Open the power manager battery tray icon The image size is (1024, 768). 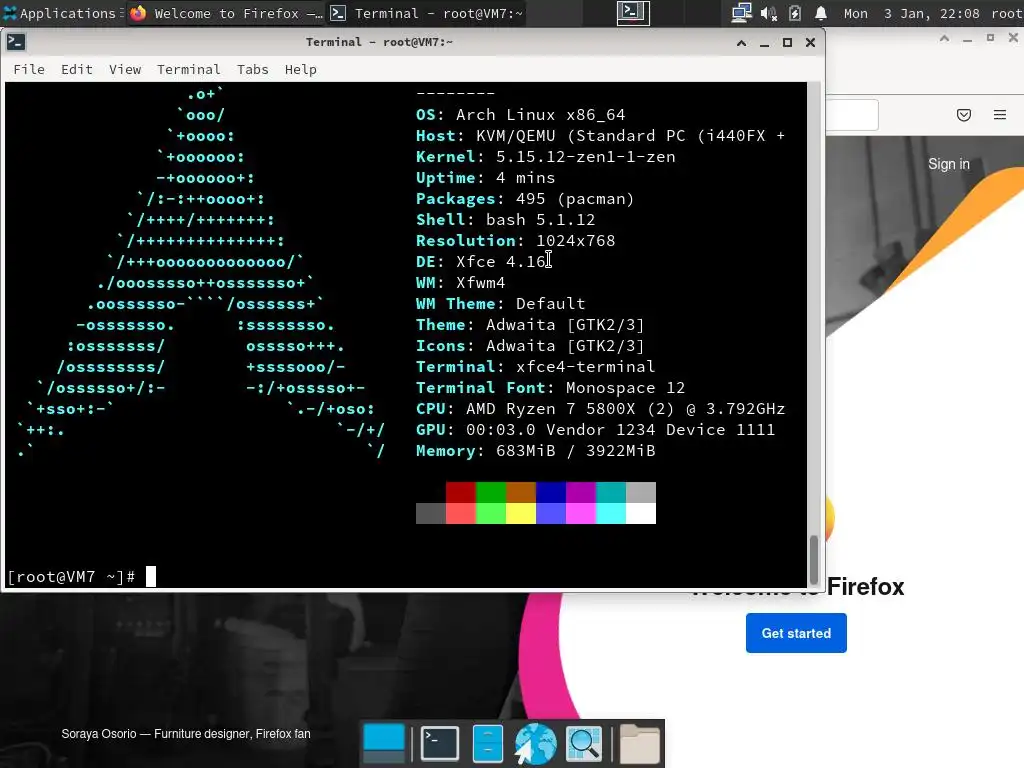[795, 13]
